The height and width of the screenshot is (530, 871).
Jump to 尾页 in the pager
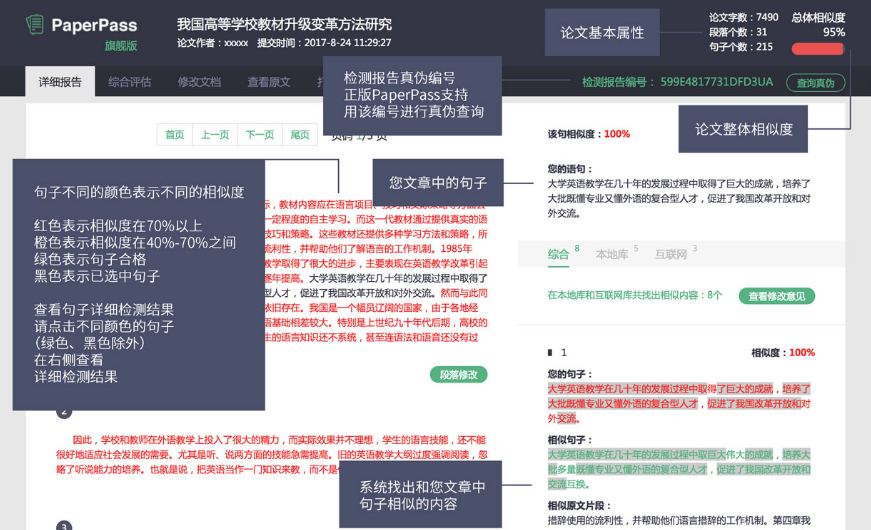[x=300, y=134]
